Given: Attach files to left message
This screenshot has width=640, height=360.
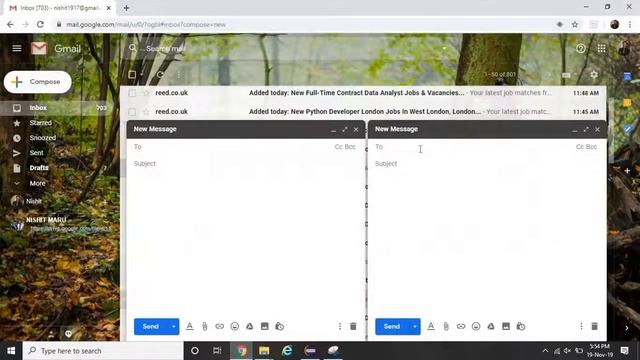Looking at the screenshot, I should pos(205,327).
